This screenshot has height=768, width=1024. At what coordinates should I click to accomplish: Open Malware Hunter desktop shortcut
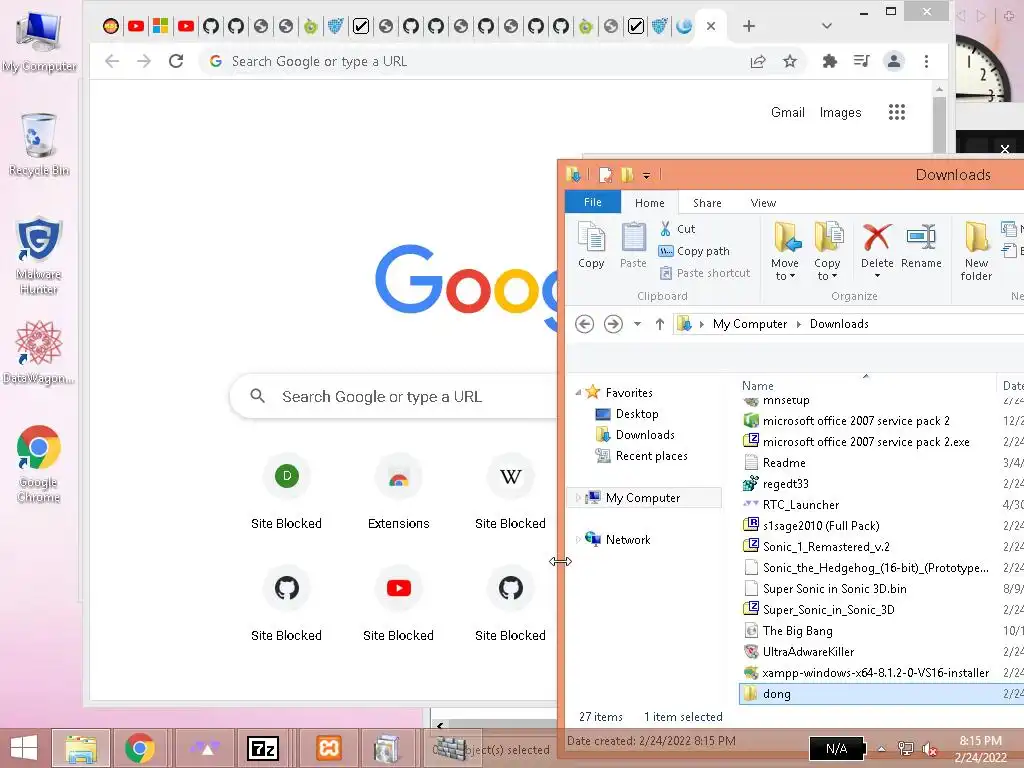click(39, 256)
